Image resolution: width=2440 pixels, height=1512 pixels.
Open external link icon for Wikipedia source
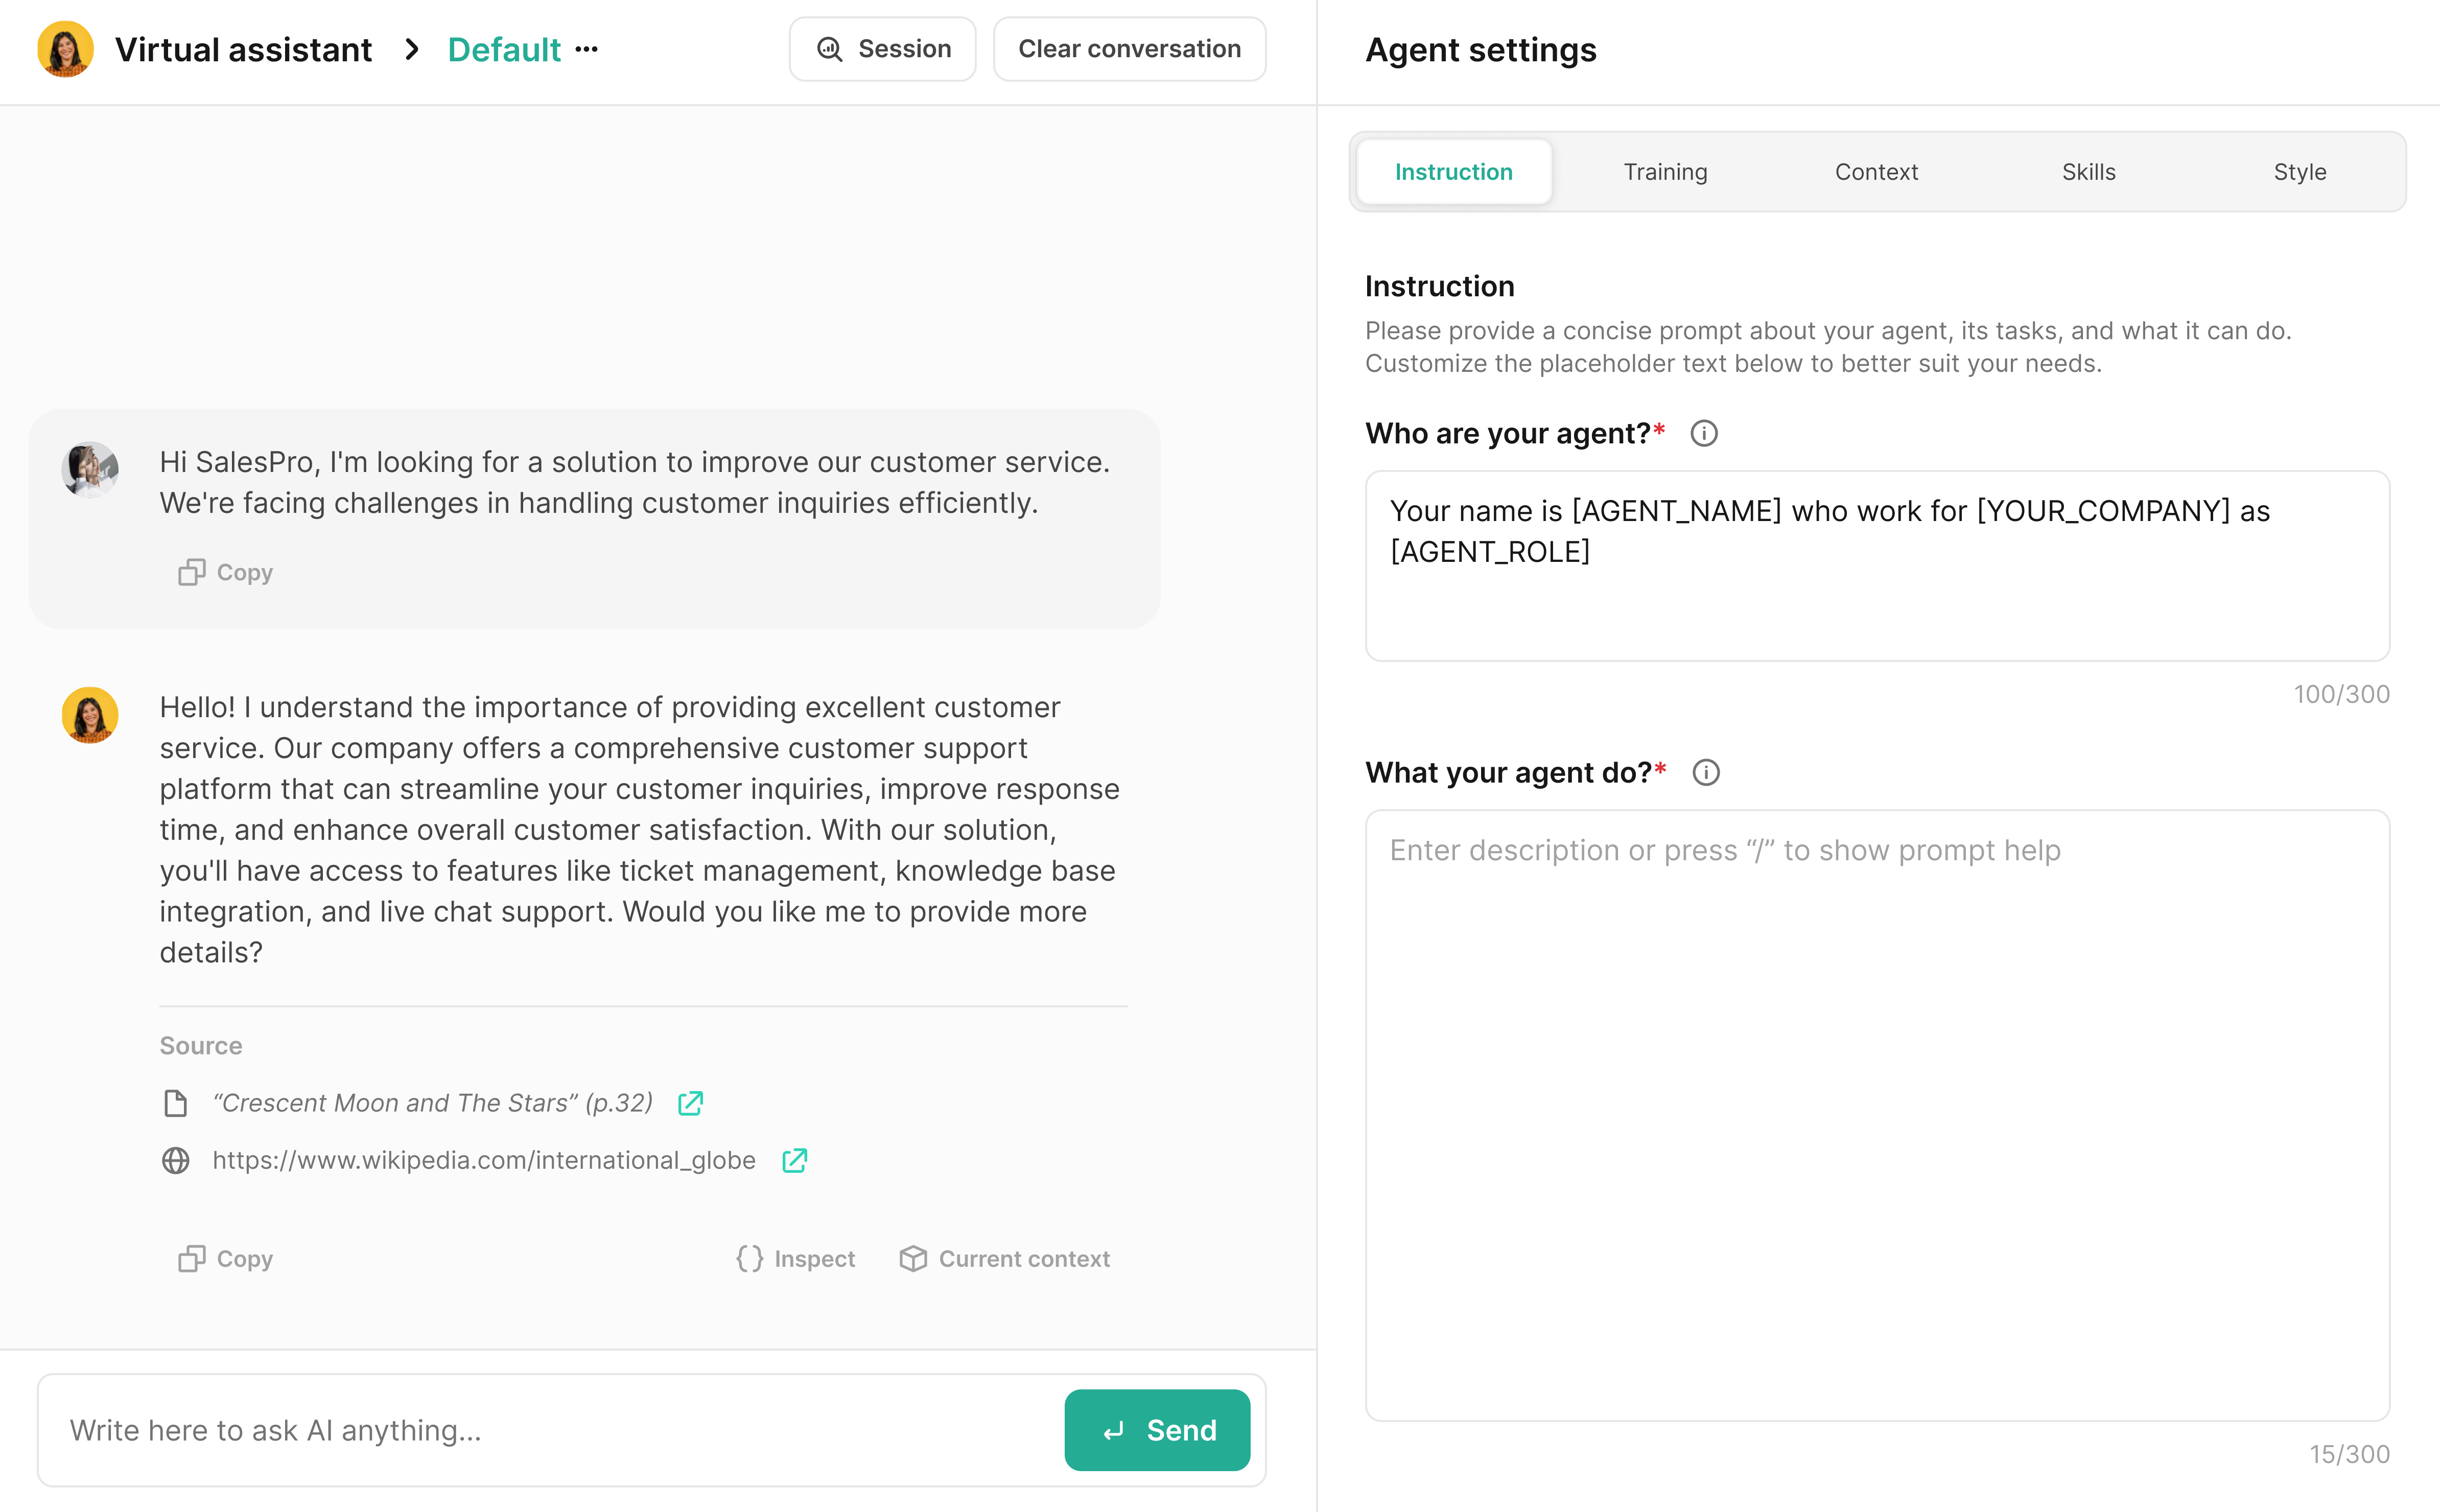[x=794, y=1160]
